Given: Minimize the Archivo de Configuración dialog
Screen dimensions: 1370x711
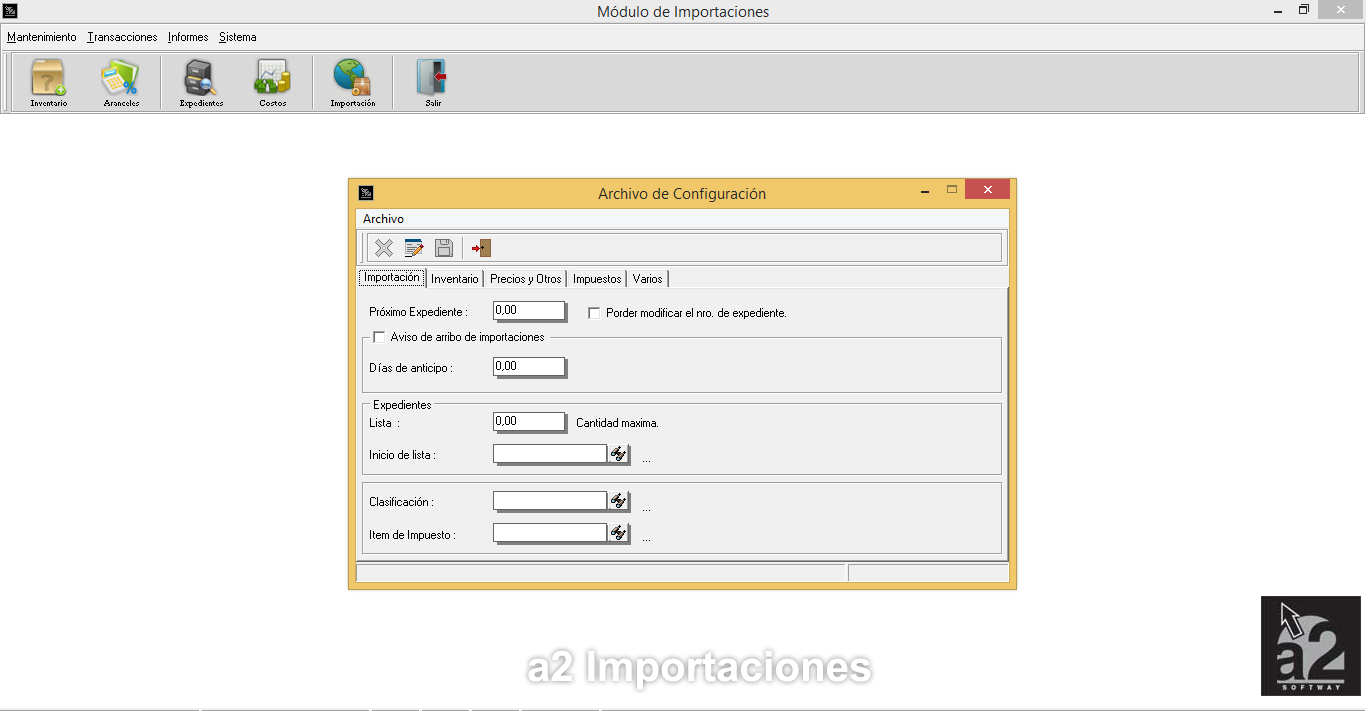Looking at the screenshot, I should tap(924, 190).
